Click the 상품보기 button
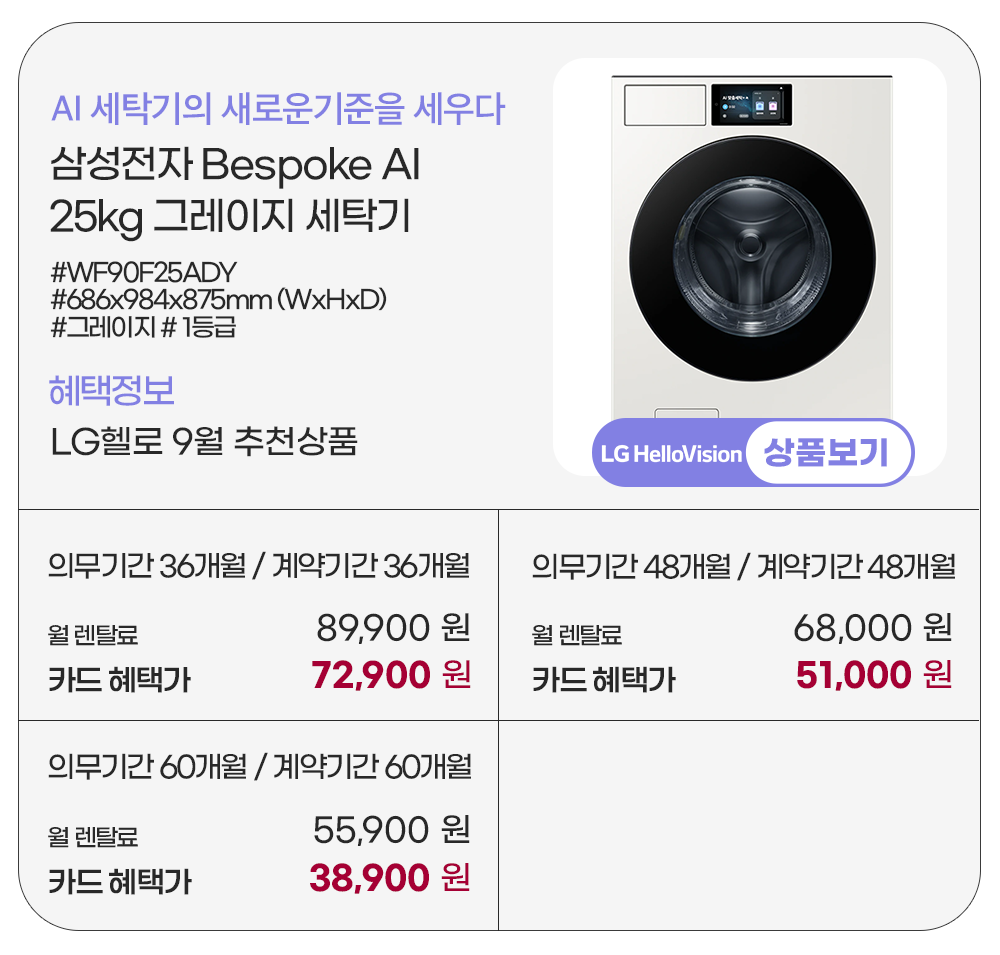This screenshot has width=1000, height=955. click(x=825, y=454)
